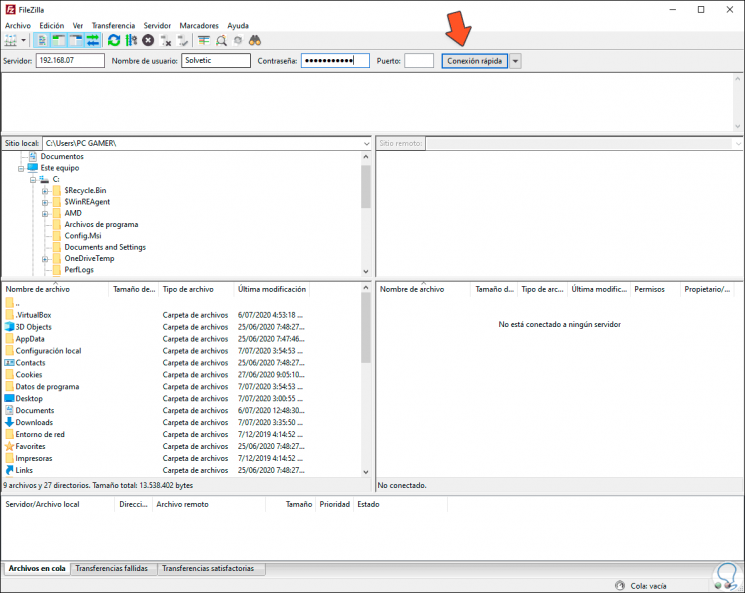Screen dimensions: 745x593
Task: Click the Servidor host input field
Action: tap(70, 60)
